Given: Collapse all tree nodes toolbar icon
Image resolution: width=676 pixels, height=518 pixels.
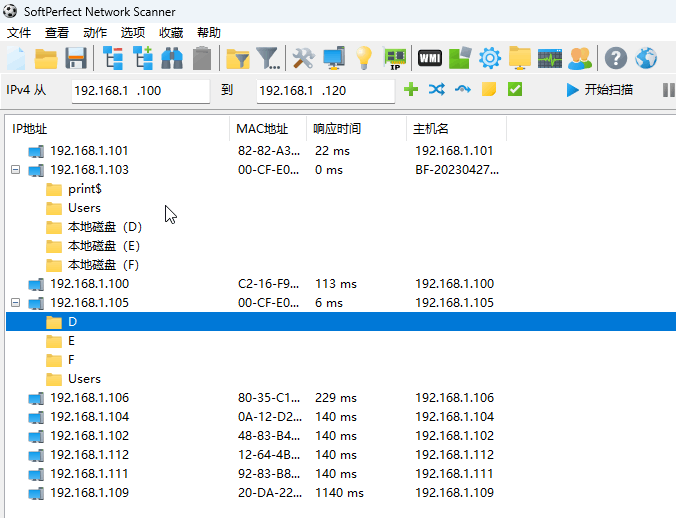Looking at the screenshot, I should click(x=113, y=58).
